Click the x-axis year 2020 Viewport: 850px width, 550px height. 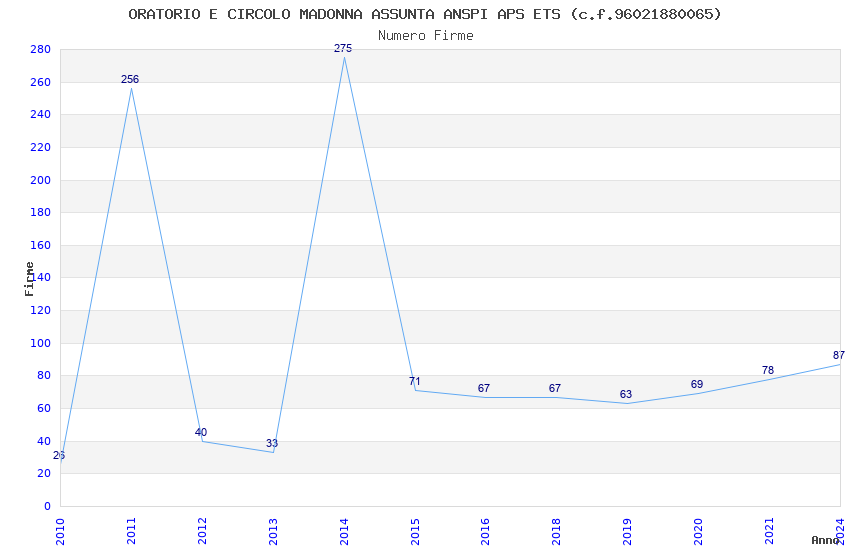[x=698, y=532]
